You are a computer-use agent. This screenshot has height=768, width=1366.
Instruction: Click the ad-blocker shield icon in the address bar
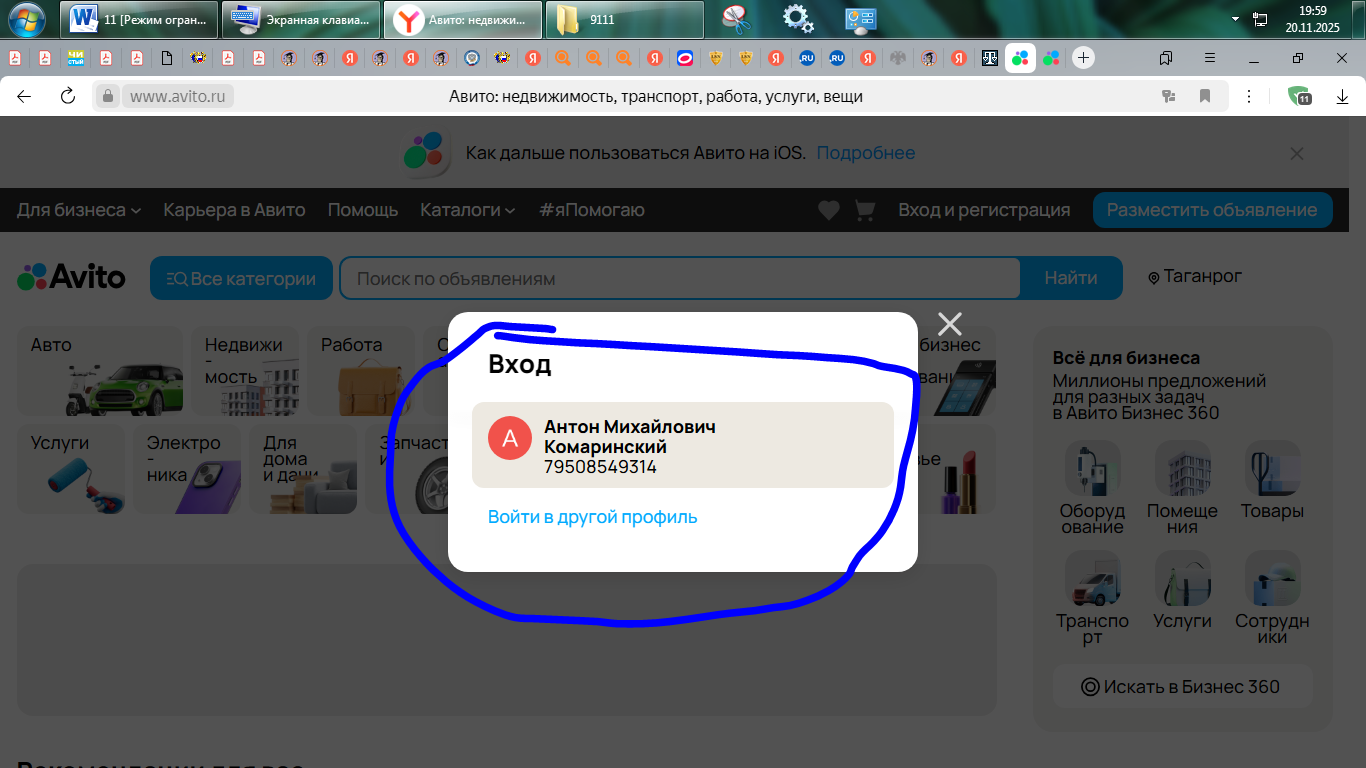point(1299,96)
